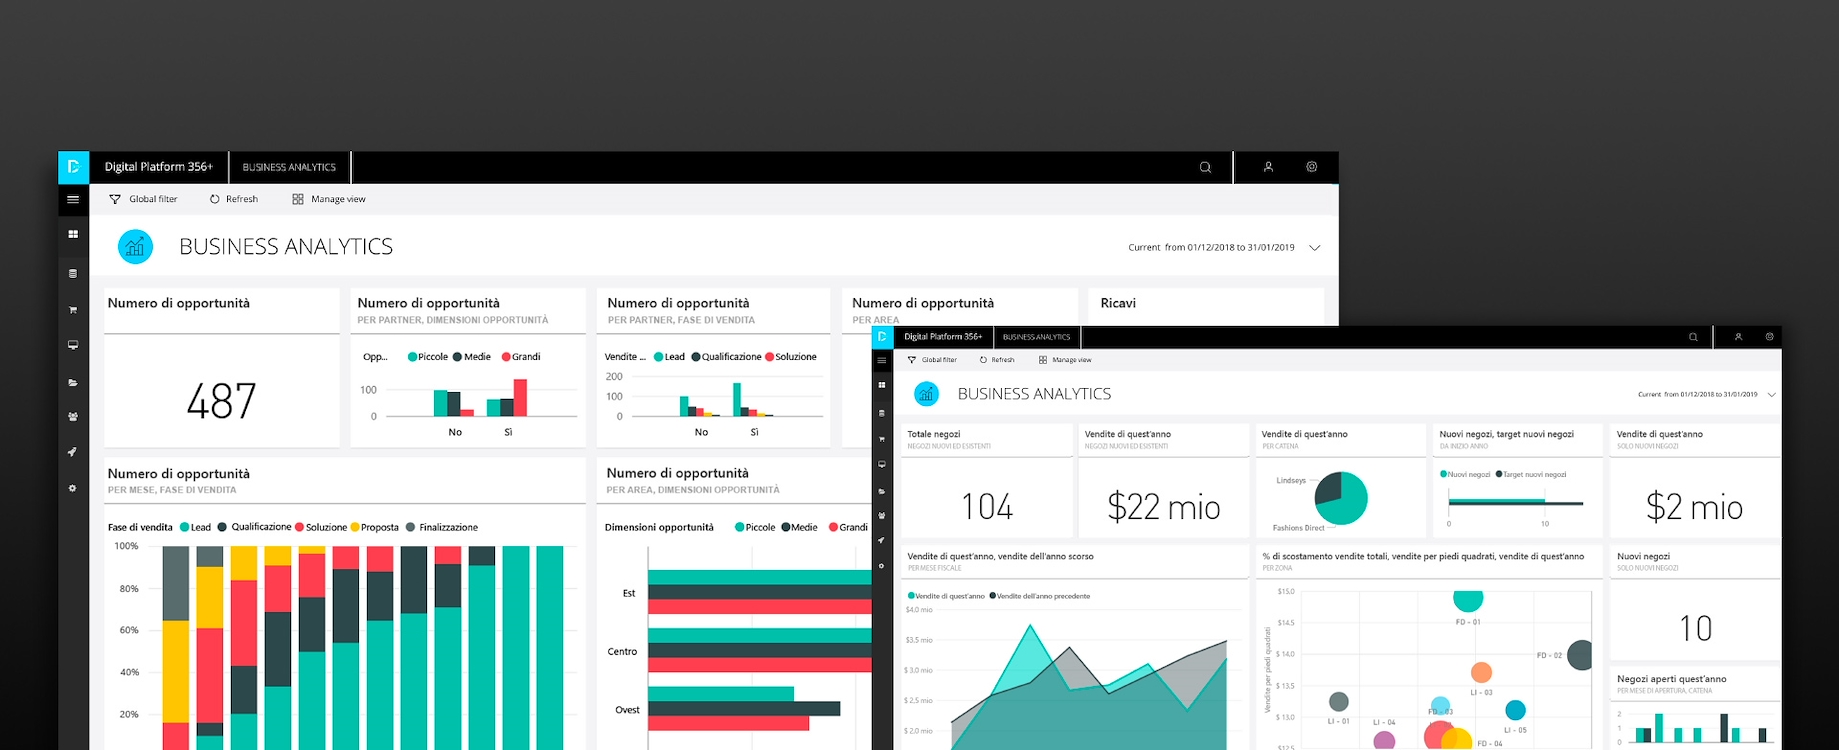
Task: Toggle the Finalizzazione legend item in the stacked chart
Action: click(442, 527)
